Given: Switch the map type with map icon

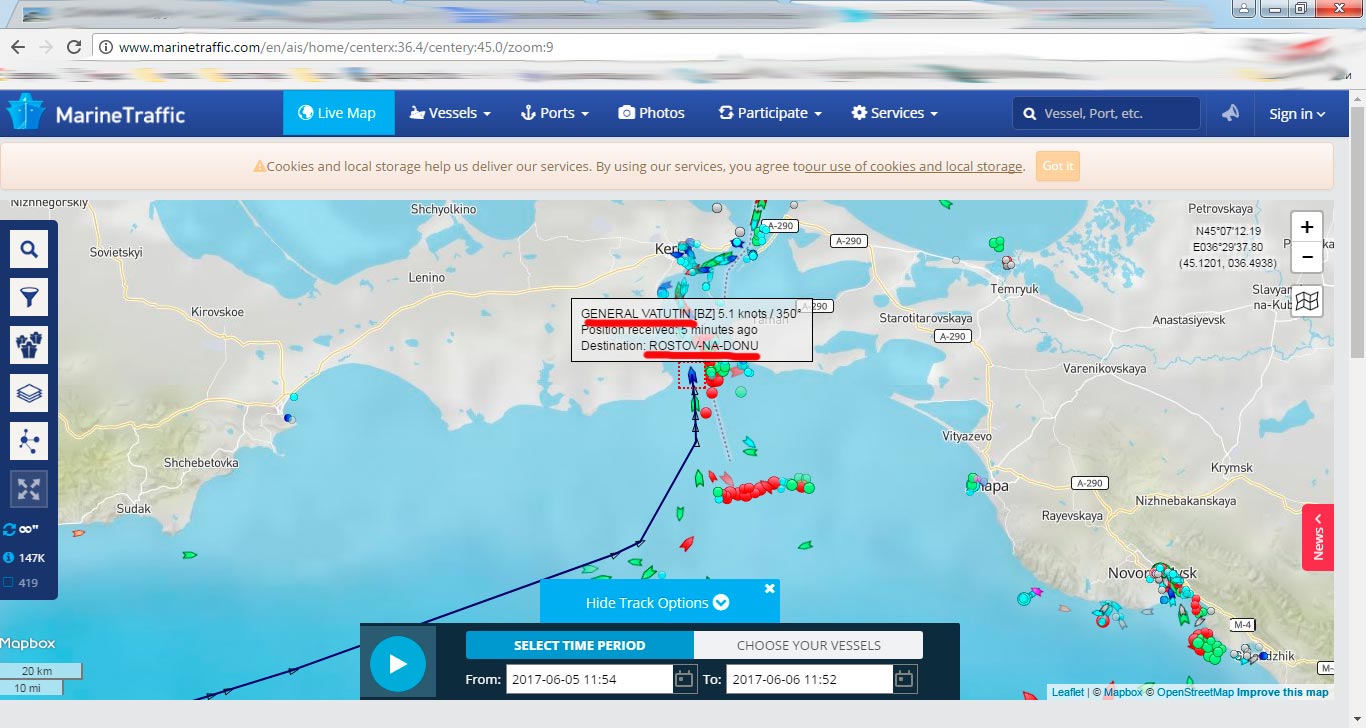Looking at the screenshot, I should pyautogui.click(x=1307, y=300).
